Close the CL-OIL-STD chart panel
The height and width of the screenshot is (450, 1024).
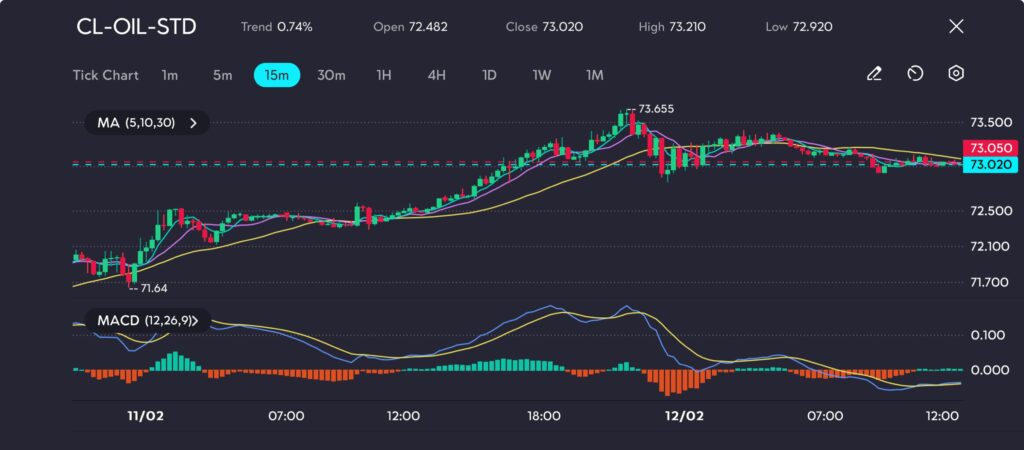[x=956, y=26]
